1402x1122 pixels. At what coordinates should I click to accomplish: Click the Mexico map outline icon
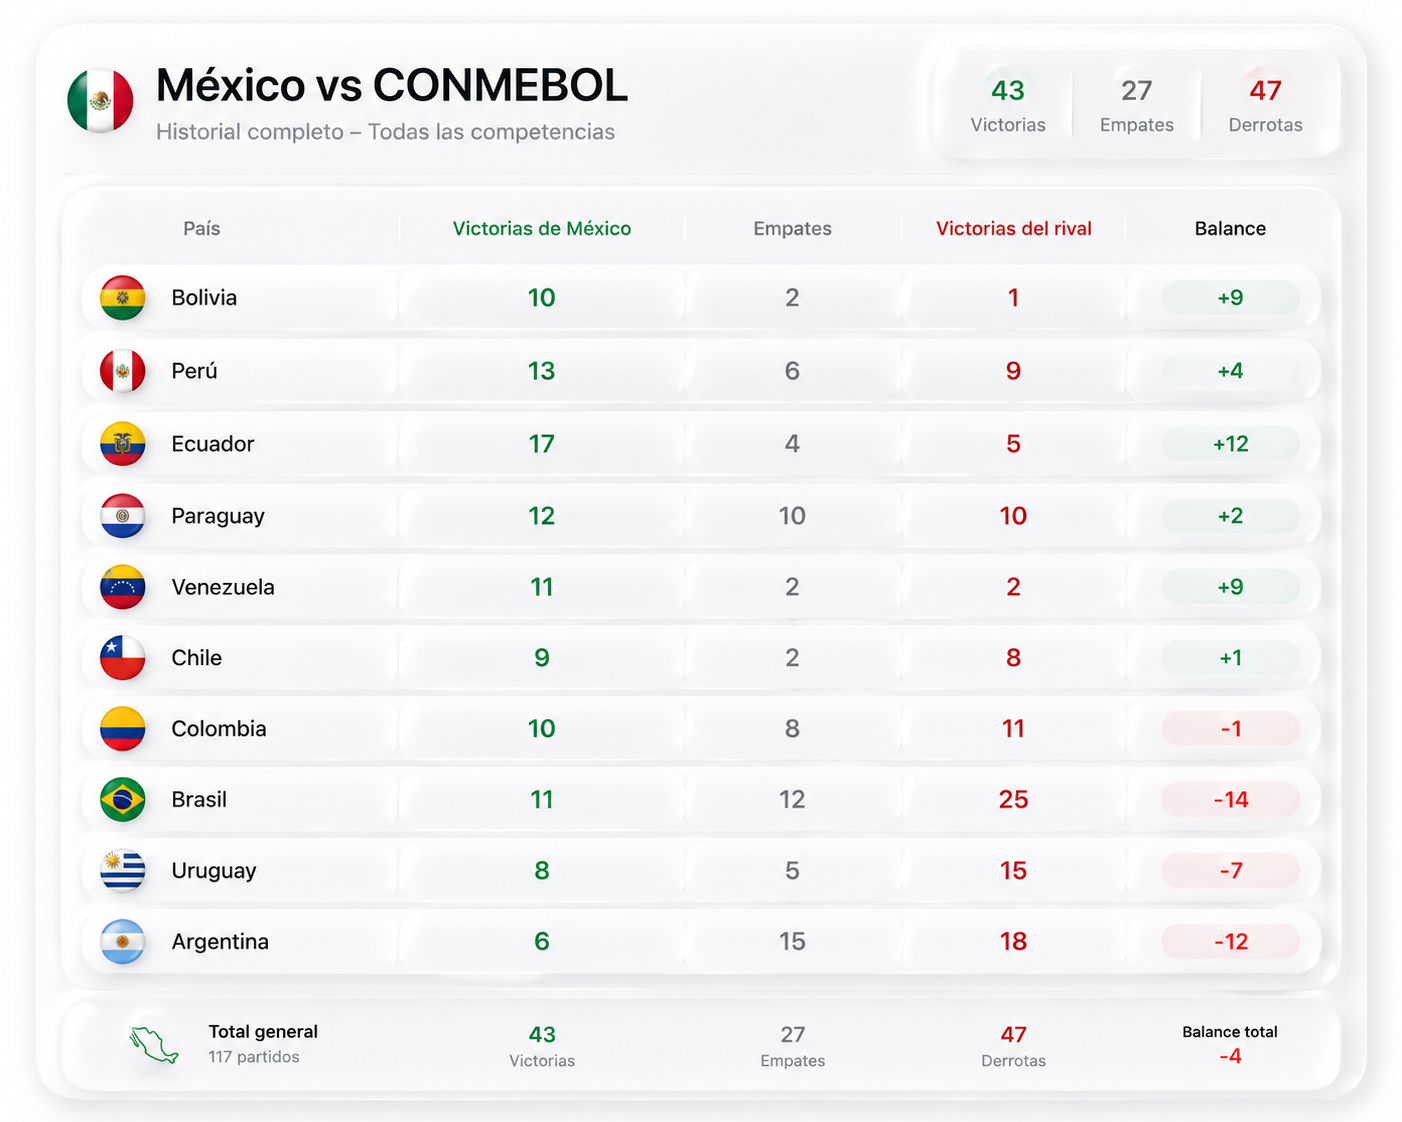pos(154,1045)
